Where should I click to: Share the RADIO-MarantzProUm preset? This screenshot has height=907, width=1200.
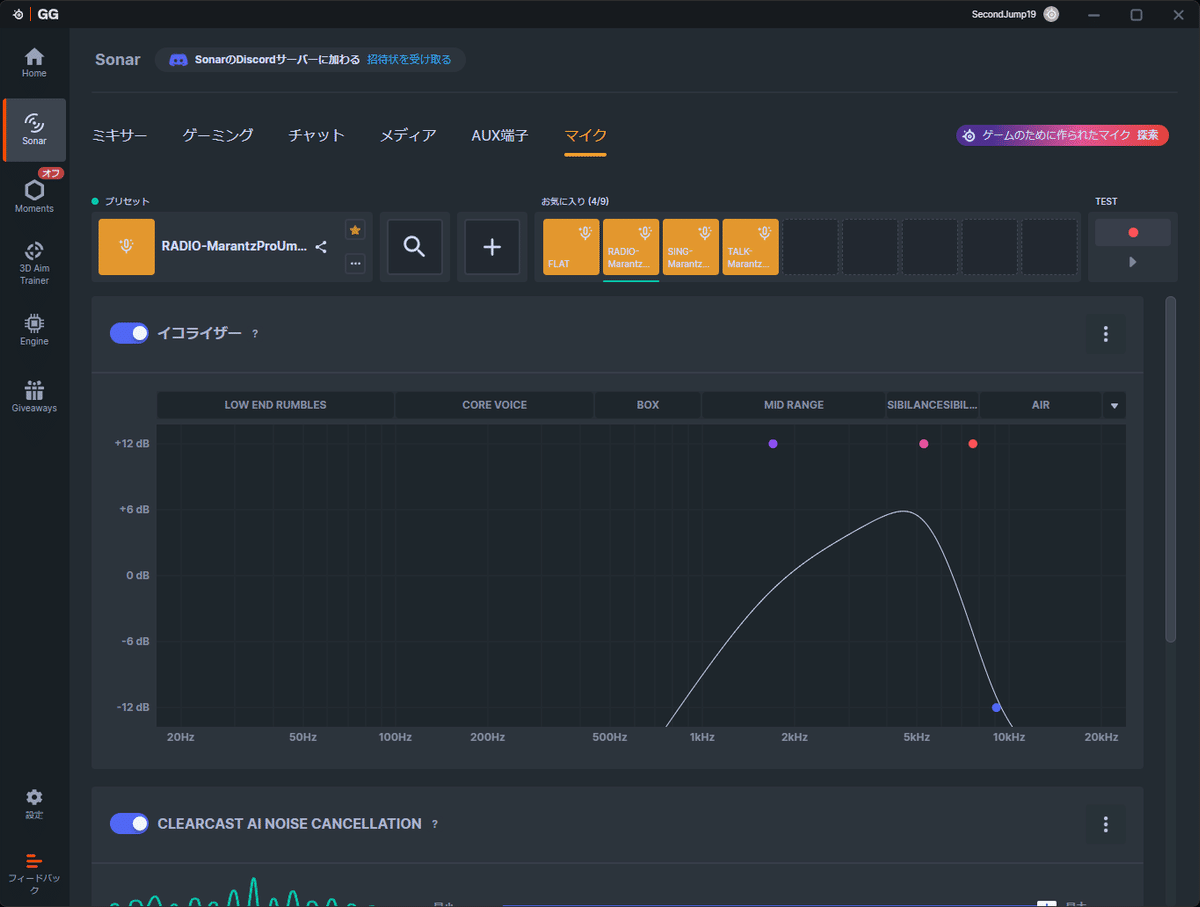tap(321, 247)
